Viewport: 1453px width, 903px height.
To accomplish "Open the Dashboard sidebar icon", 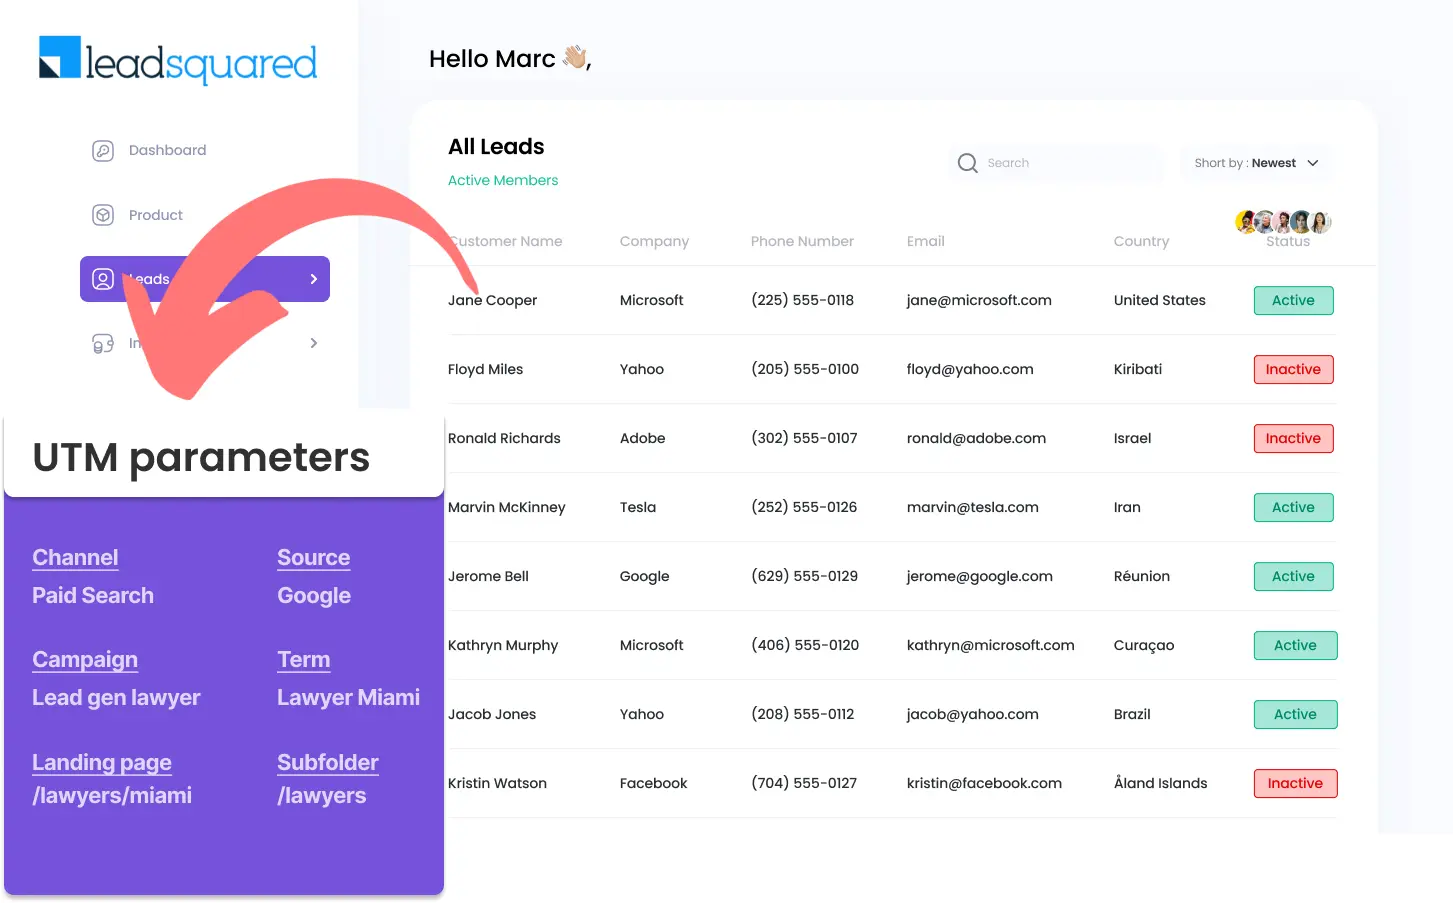I will click(x=103, y=151).
